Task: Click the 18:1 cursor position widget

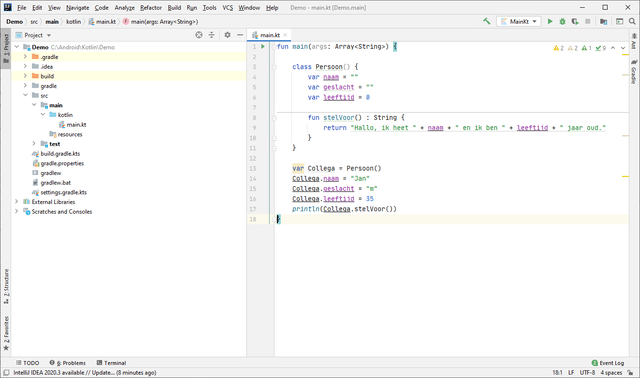Action: 557,373
